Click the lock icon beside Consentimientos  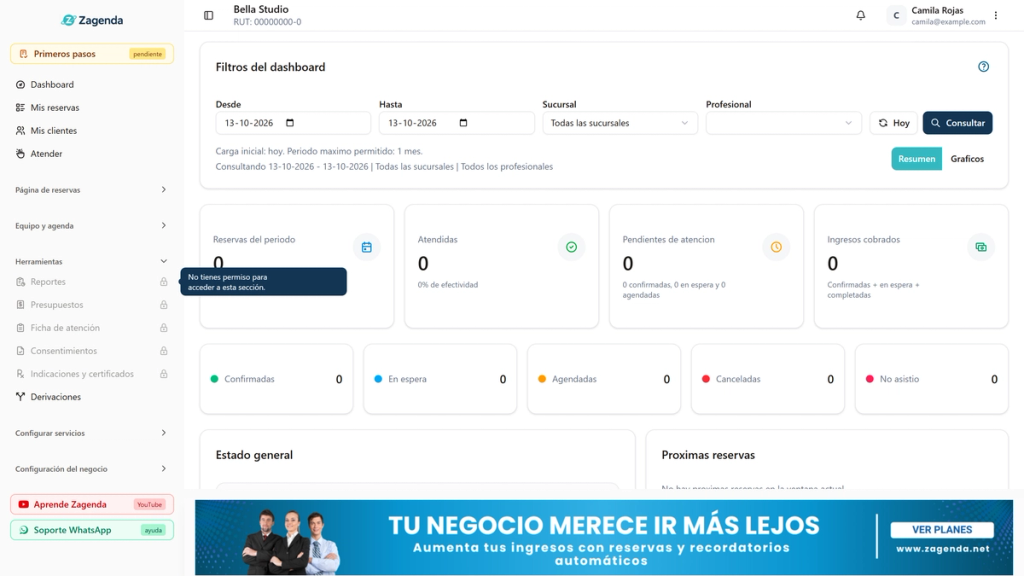[164, 351]
